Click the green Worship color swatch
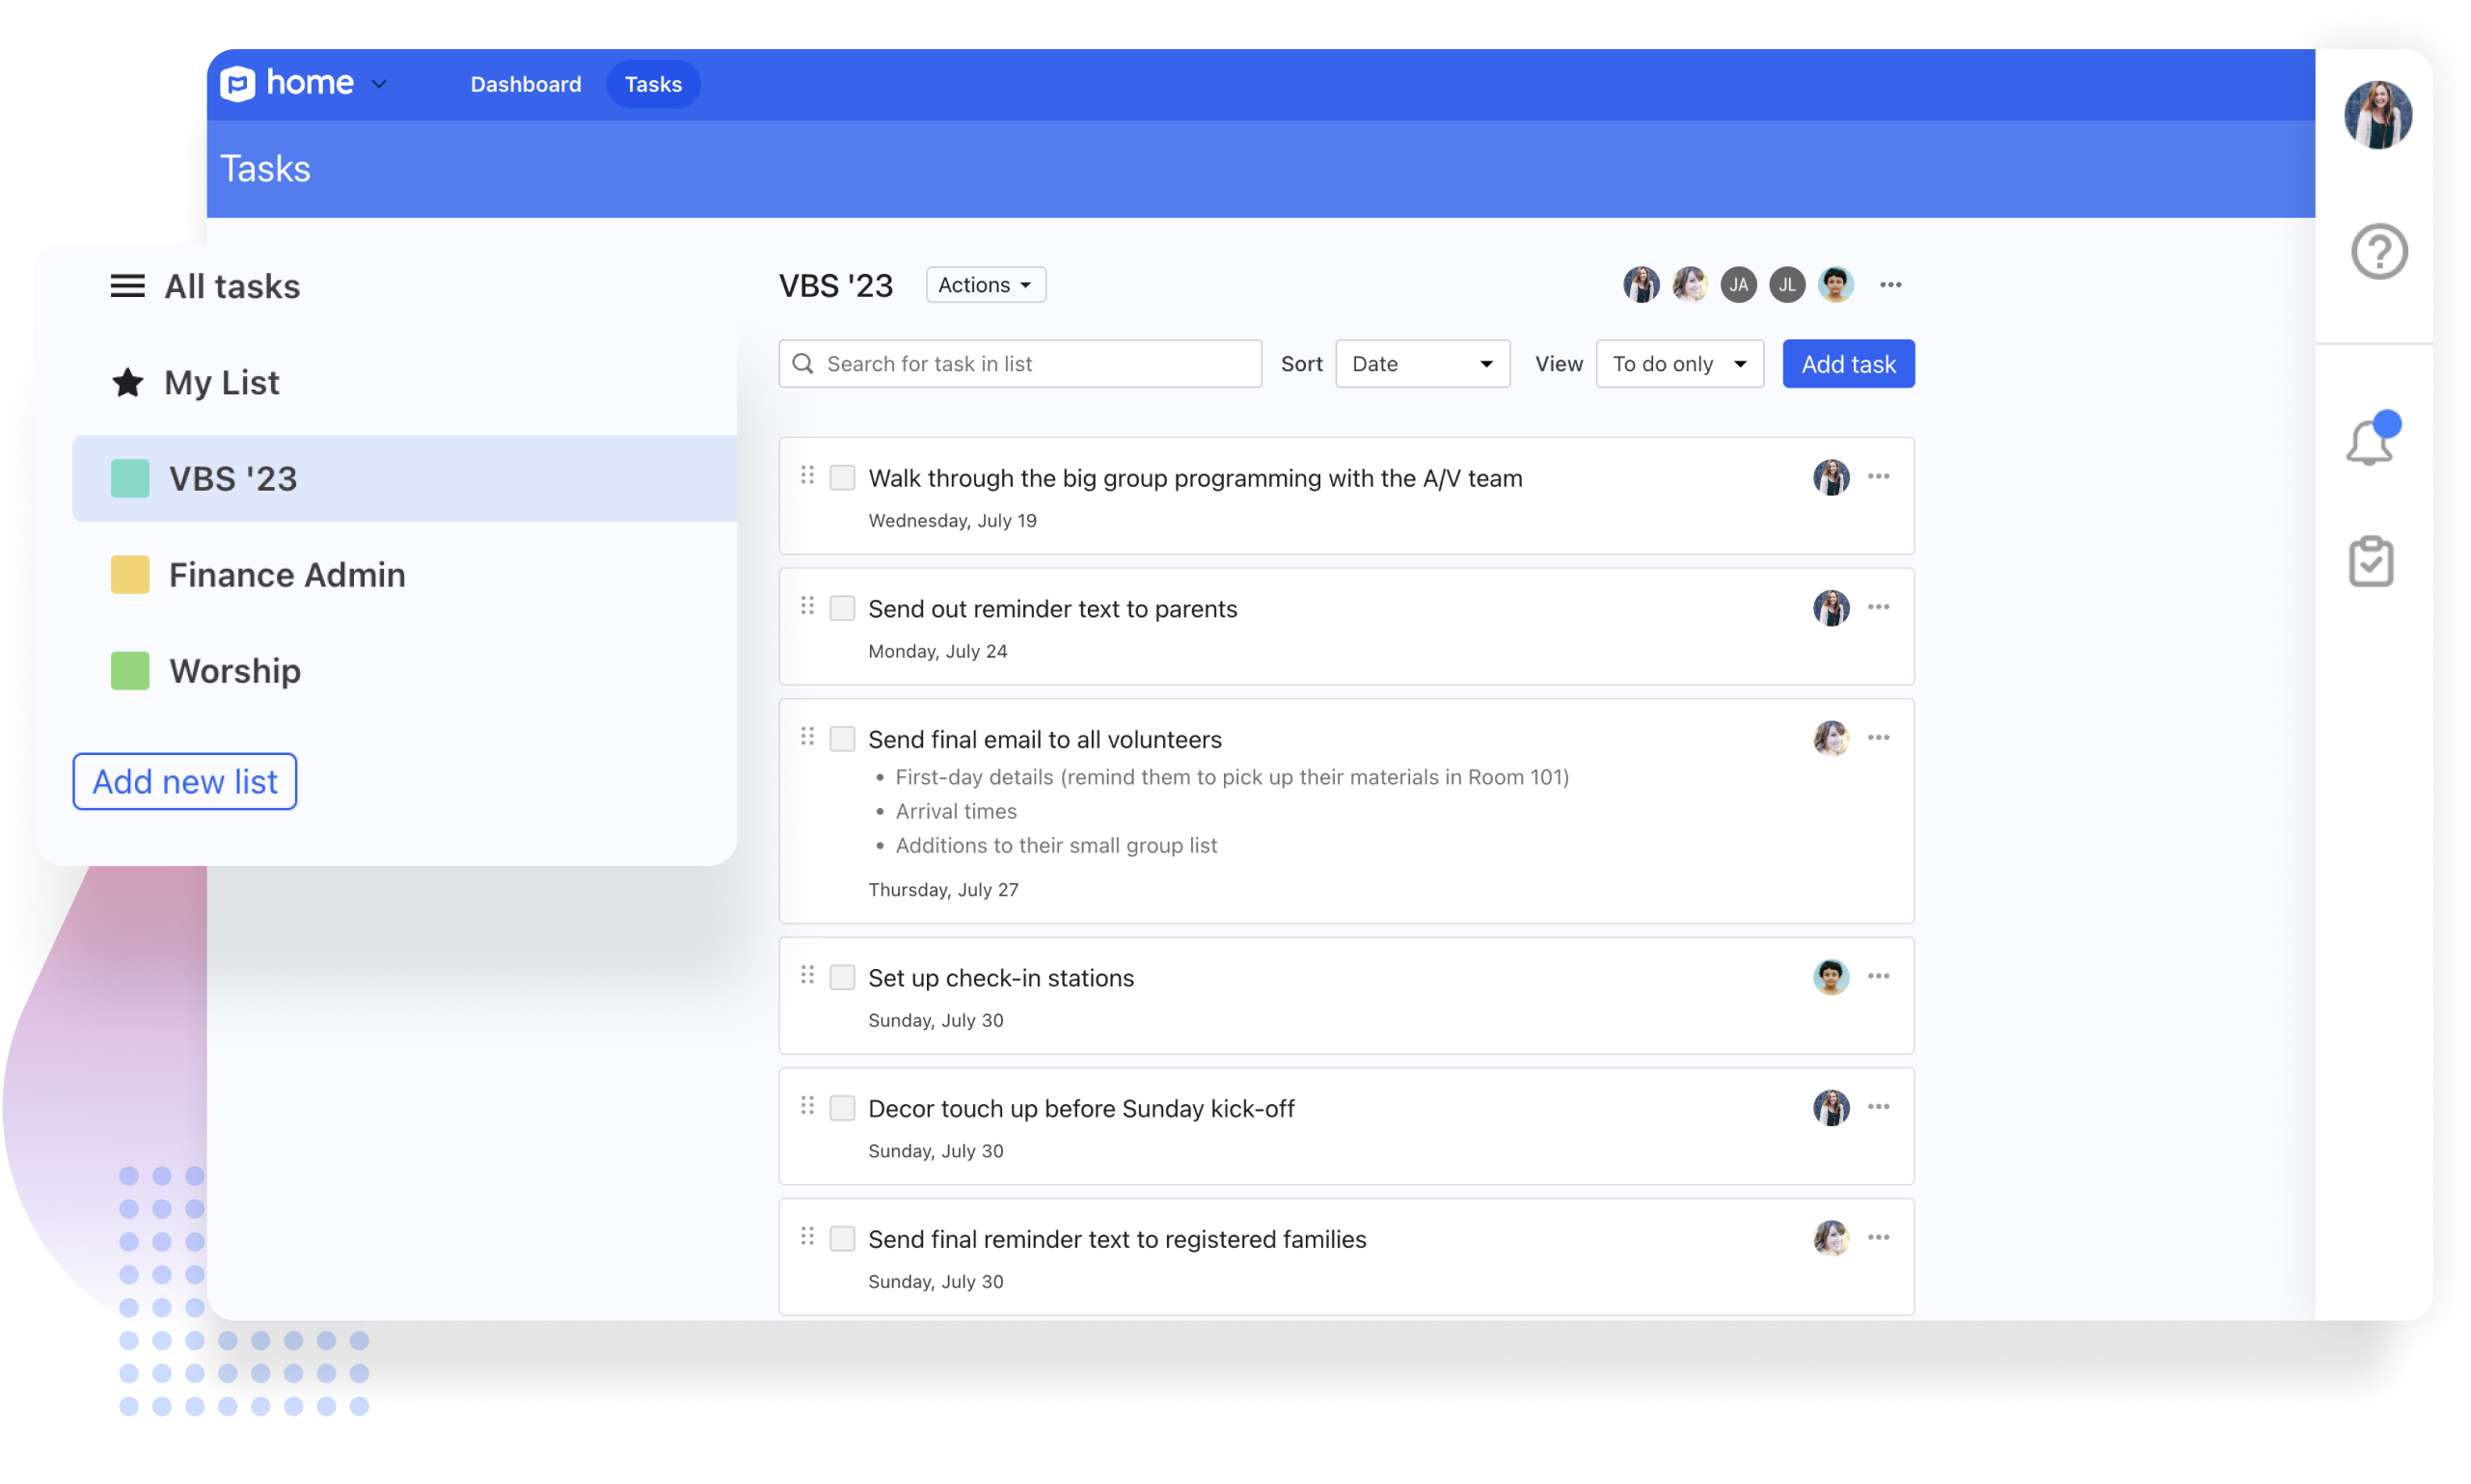2471x1484 pixels. [130, 671]
